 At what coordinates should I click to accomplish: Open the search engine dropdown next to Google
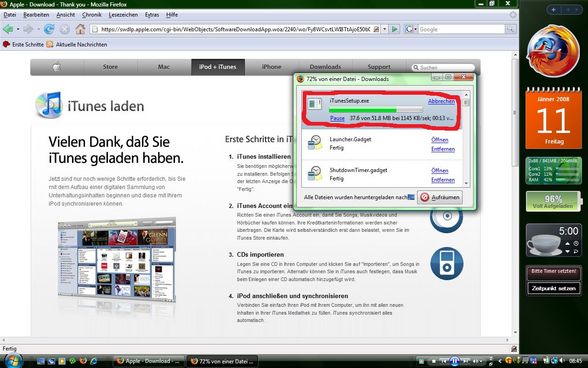point(416,29)
